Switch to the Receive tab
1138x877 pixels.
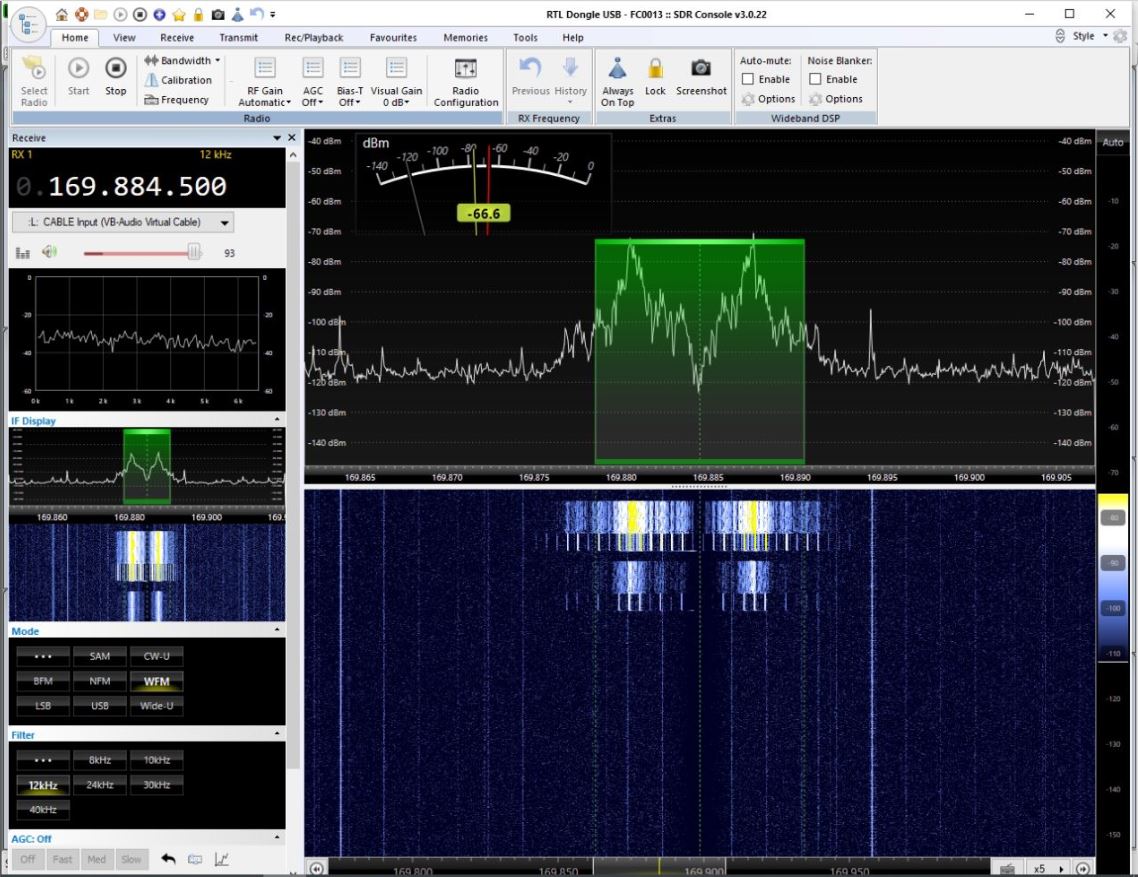pyautogui.click(x=177, y=38)
